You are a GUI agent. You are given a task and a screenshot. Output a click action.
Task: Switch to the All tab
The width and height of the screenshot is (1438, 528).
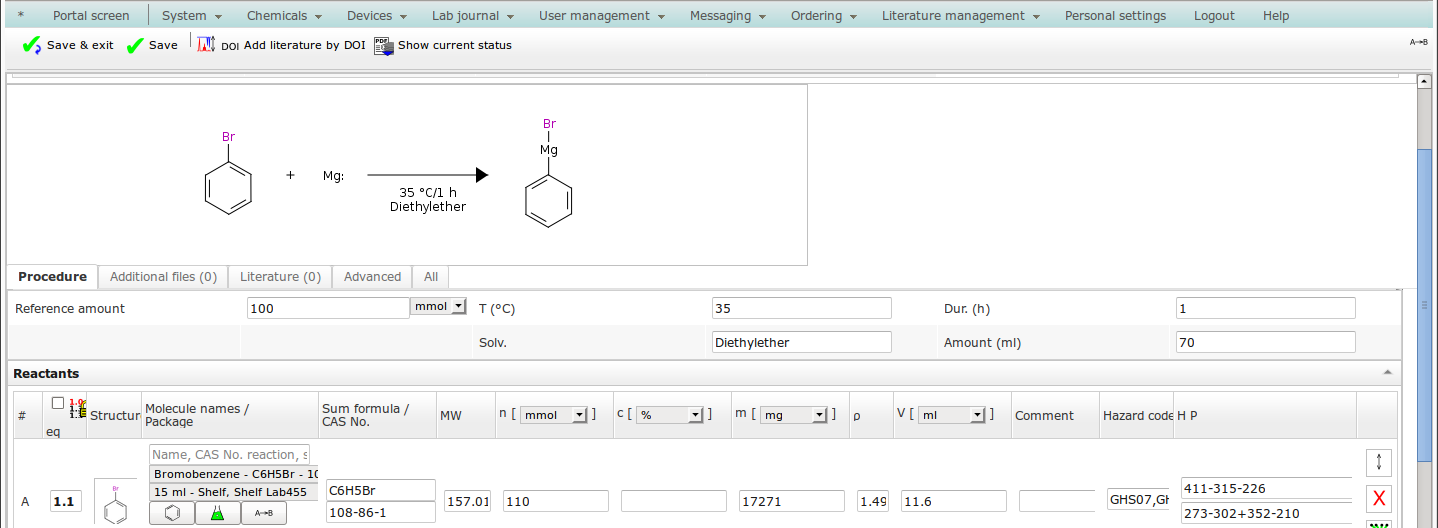pyautogui.click(x=431, y=277)
